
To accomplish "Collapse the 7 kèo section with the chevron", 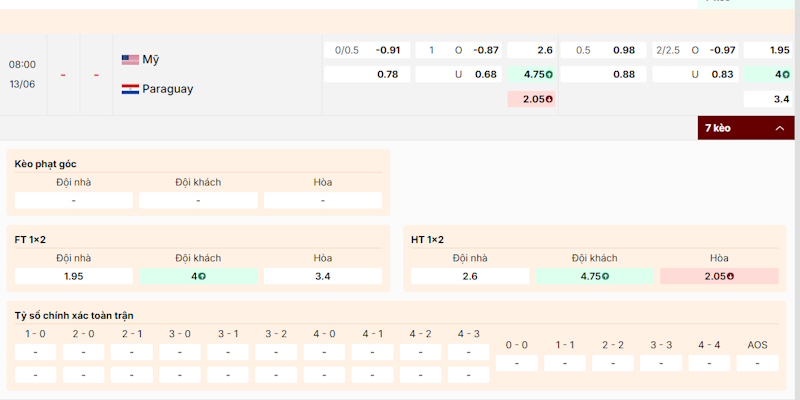I will click(x=780, y=128).
